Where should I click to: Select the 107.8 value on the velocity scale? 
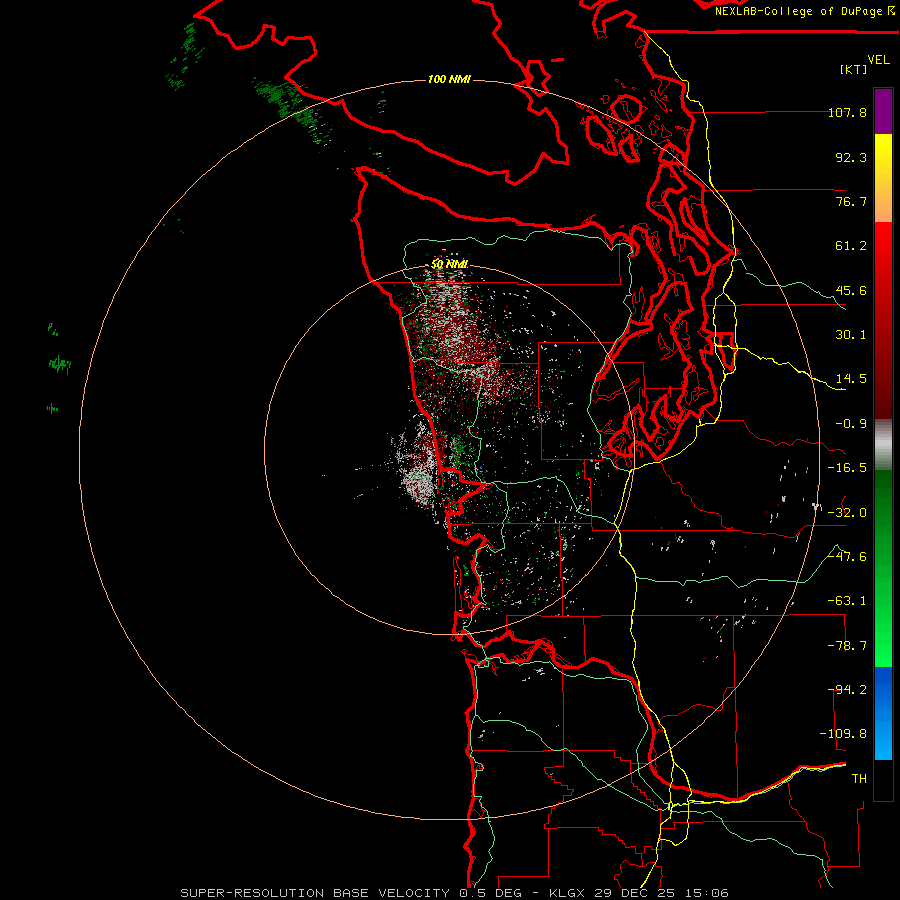(847, 112)
